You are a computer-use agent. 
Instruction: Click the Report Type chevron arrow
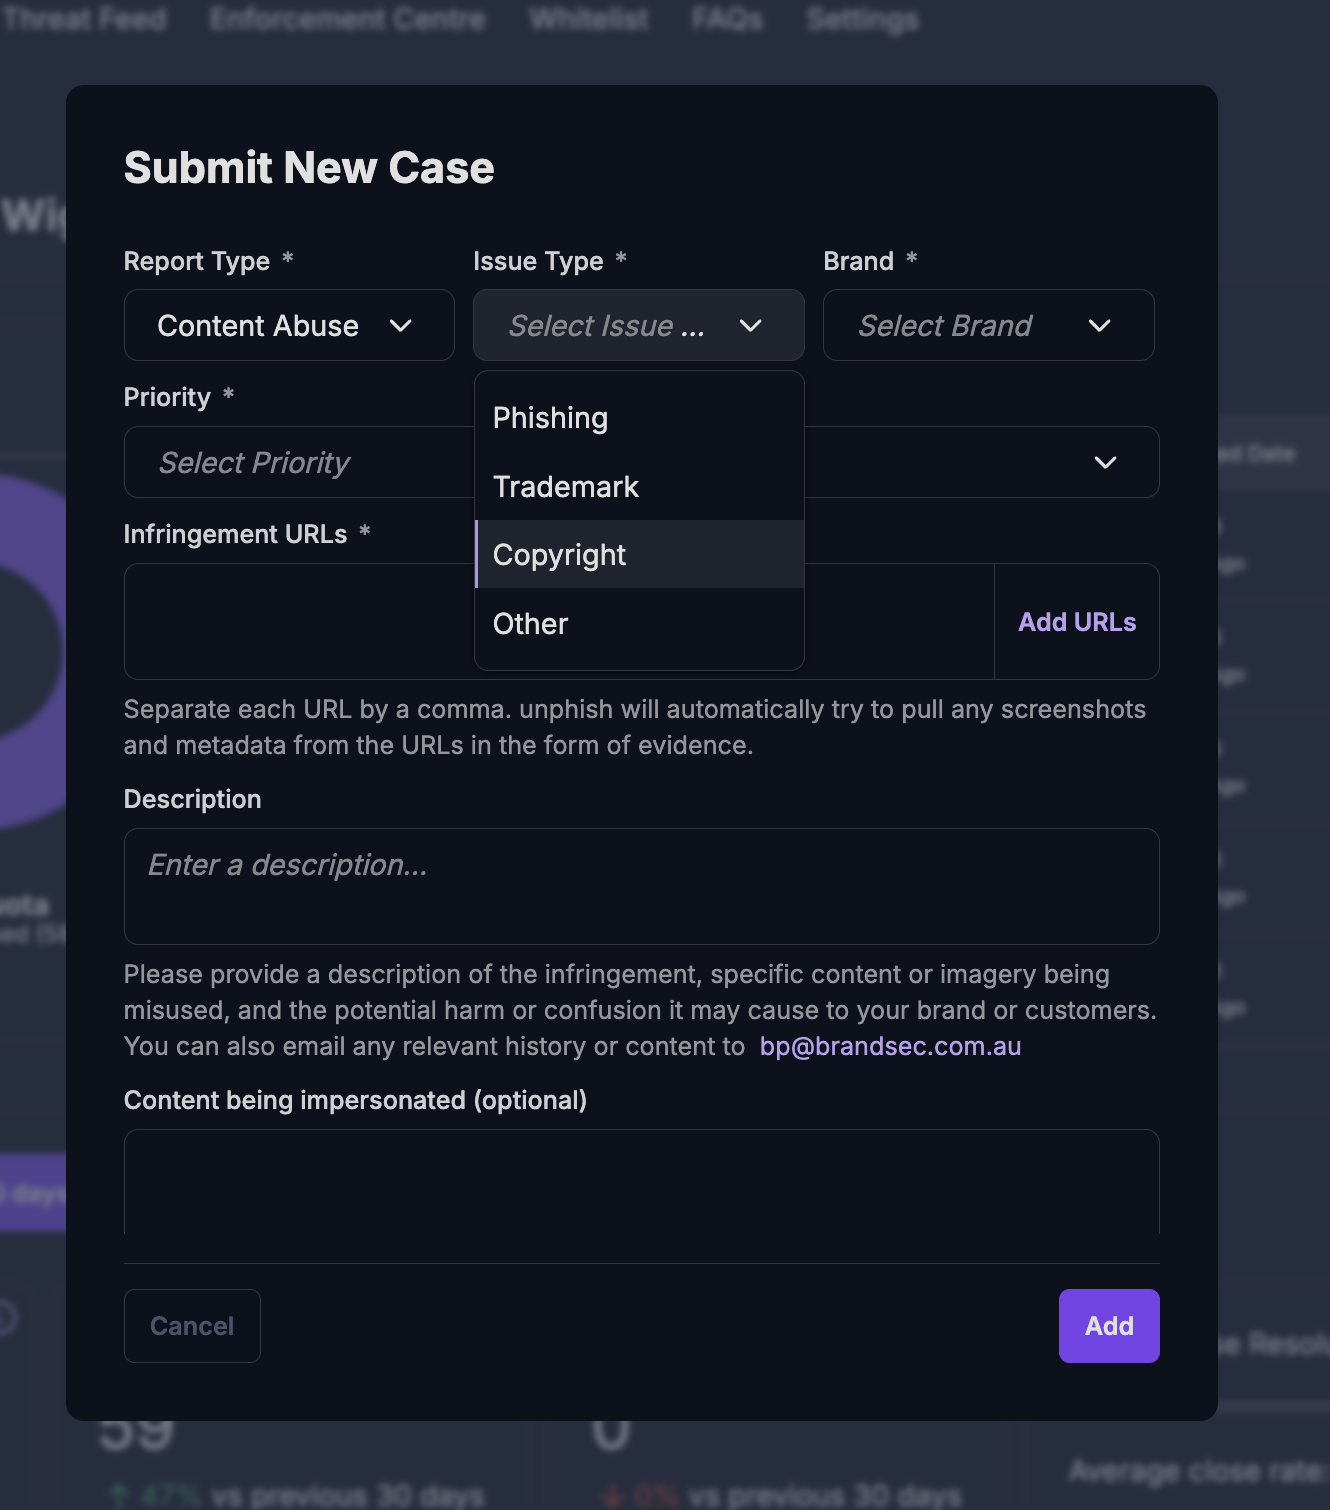coord(401,326)
